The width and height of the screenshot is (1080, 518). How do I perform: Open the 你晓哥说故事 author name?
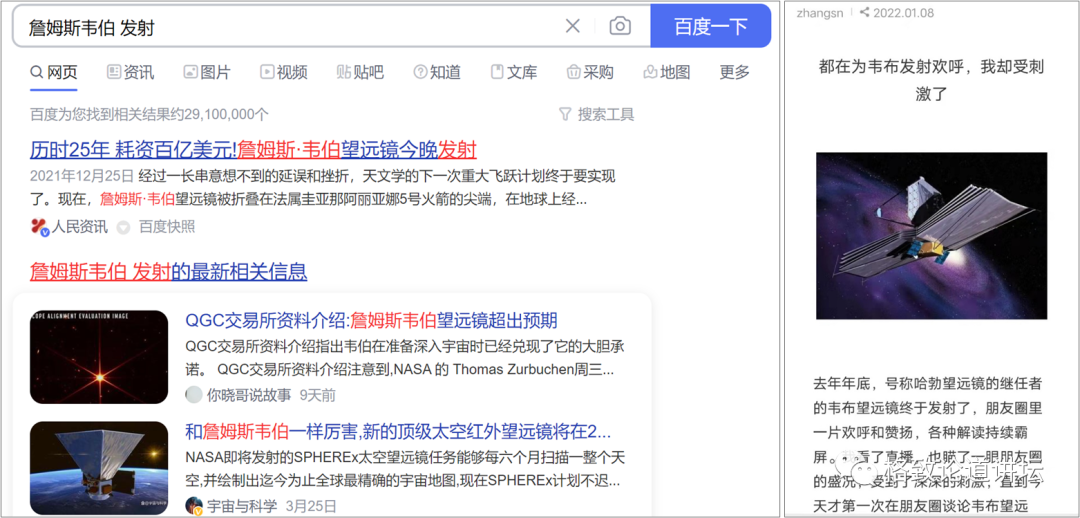(x=248, y=395)
